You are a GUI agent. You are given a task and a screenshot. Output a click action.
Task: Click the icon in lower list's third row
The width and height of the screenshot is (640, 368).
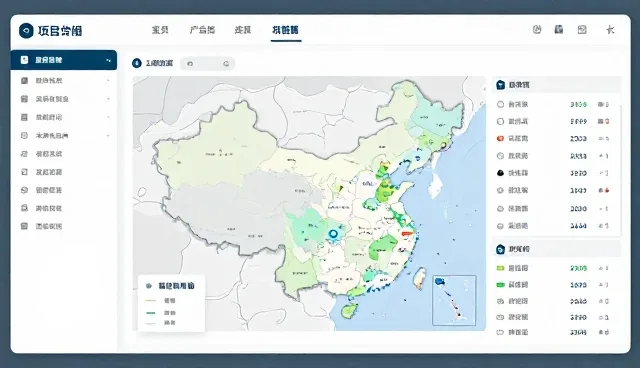point(500,301)
